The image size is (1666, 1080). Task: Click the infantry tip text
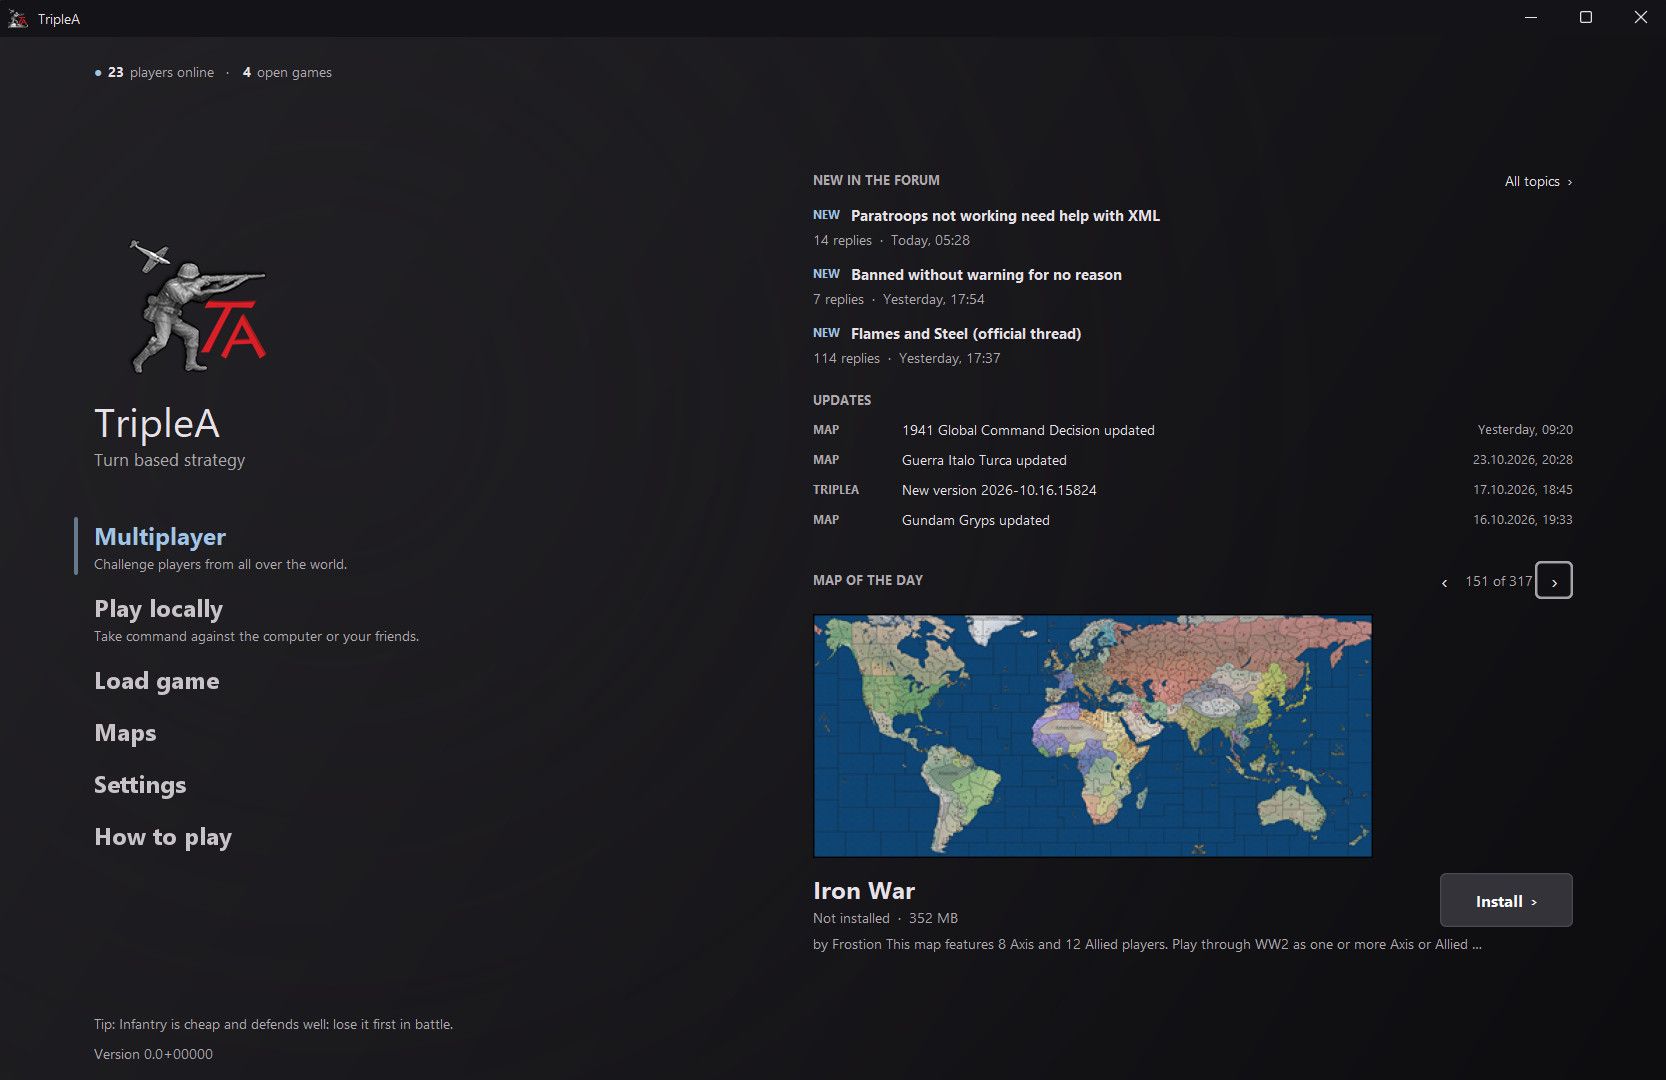(x=273, y=1024)
